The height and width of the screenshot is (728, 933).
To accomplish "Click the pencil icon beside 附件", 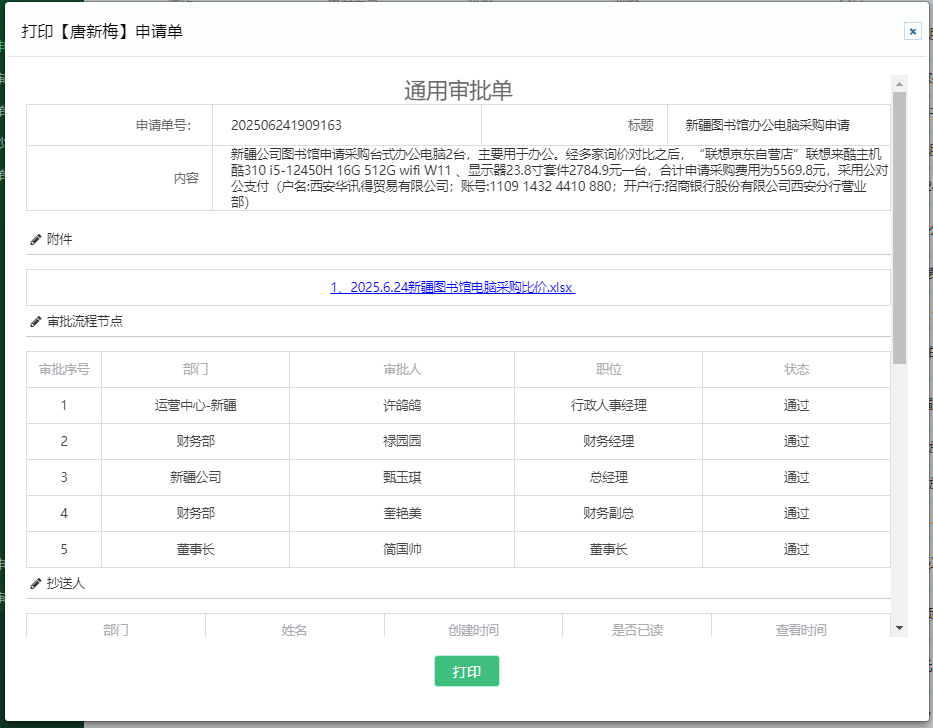I will point(36,239).
